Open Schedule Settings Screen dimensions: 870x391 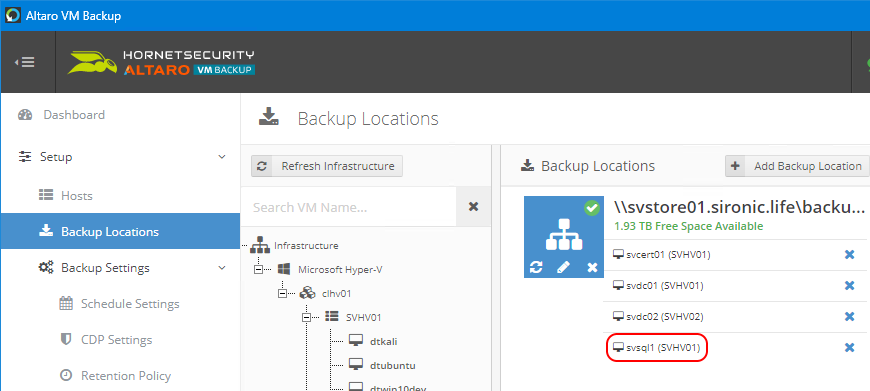click(x=130, y=304)
